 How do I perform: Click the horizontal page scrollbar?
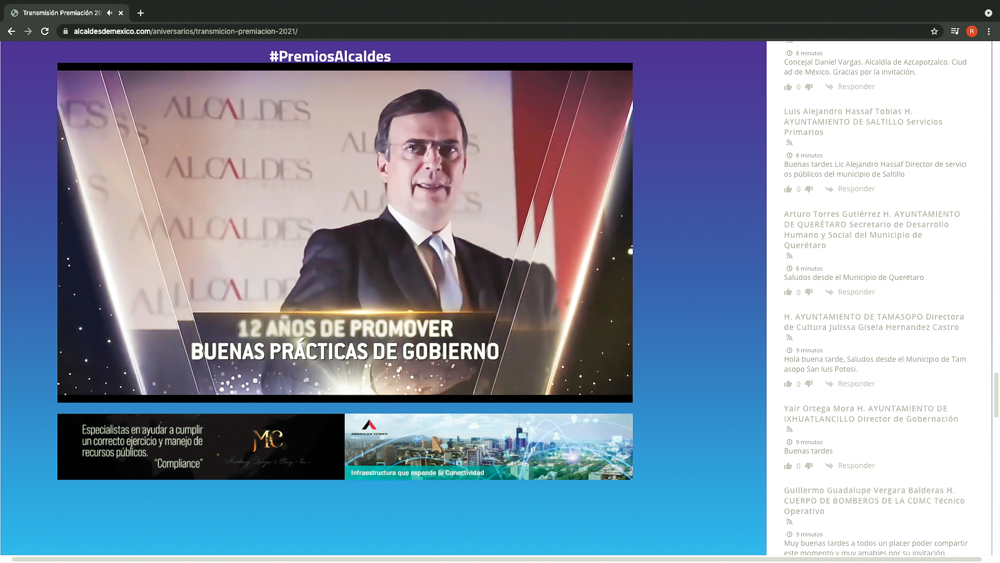tap(497, 559)
